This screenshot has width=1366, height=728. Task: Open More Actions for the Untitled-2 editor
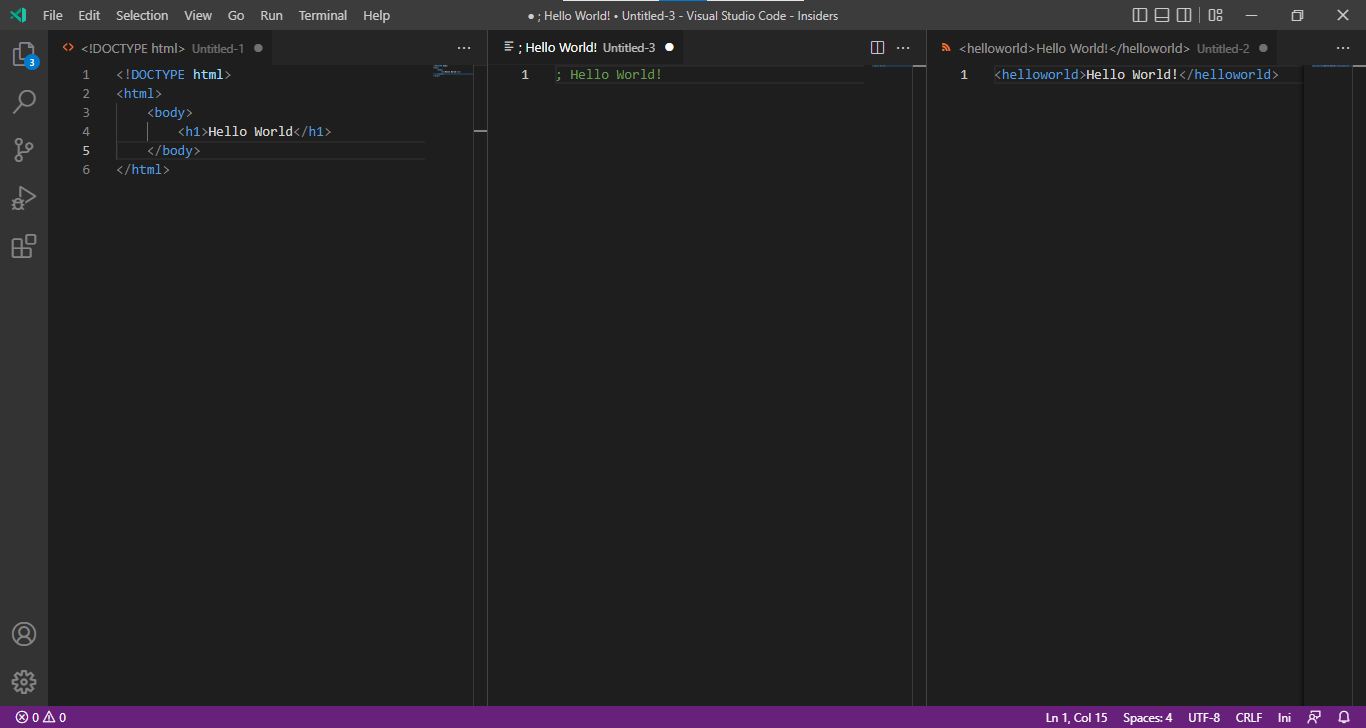1343,47
